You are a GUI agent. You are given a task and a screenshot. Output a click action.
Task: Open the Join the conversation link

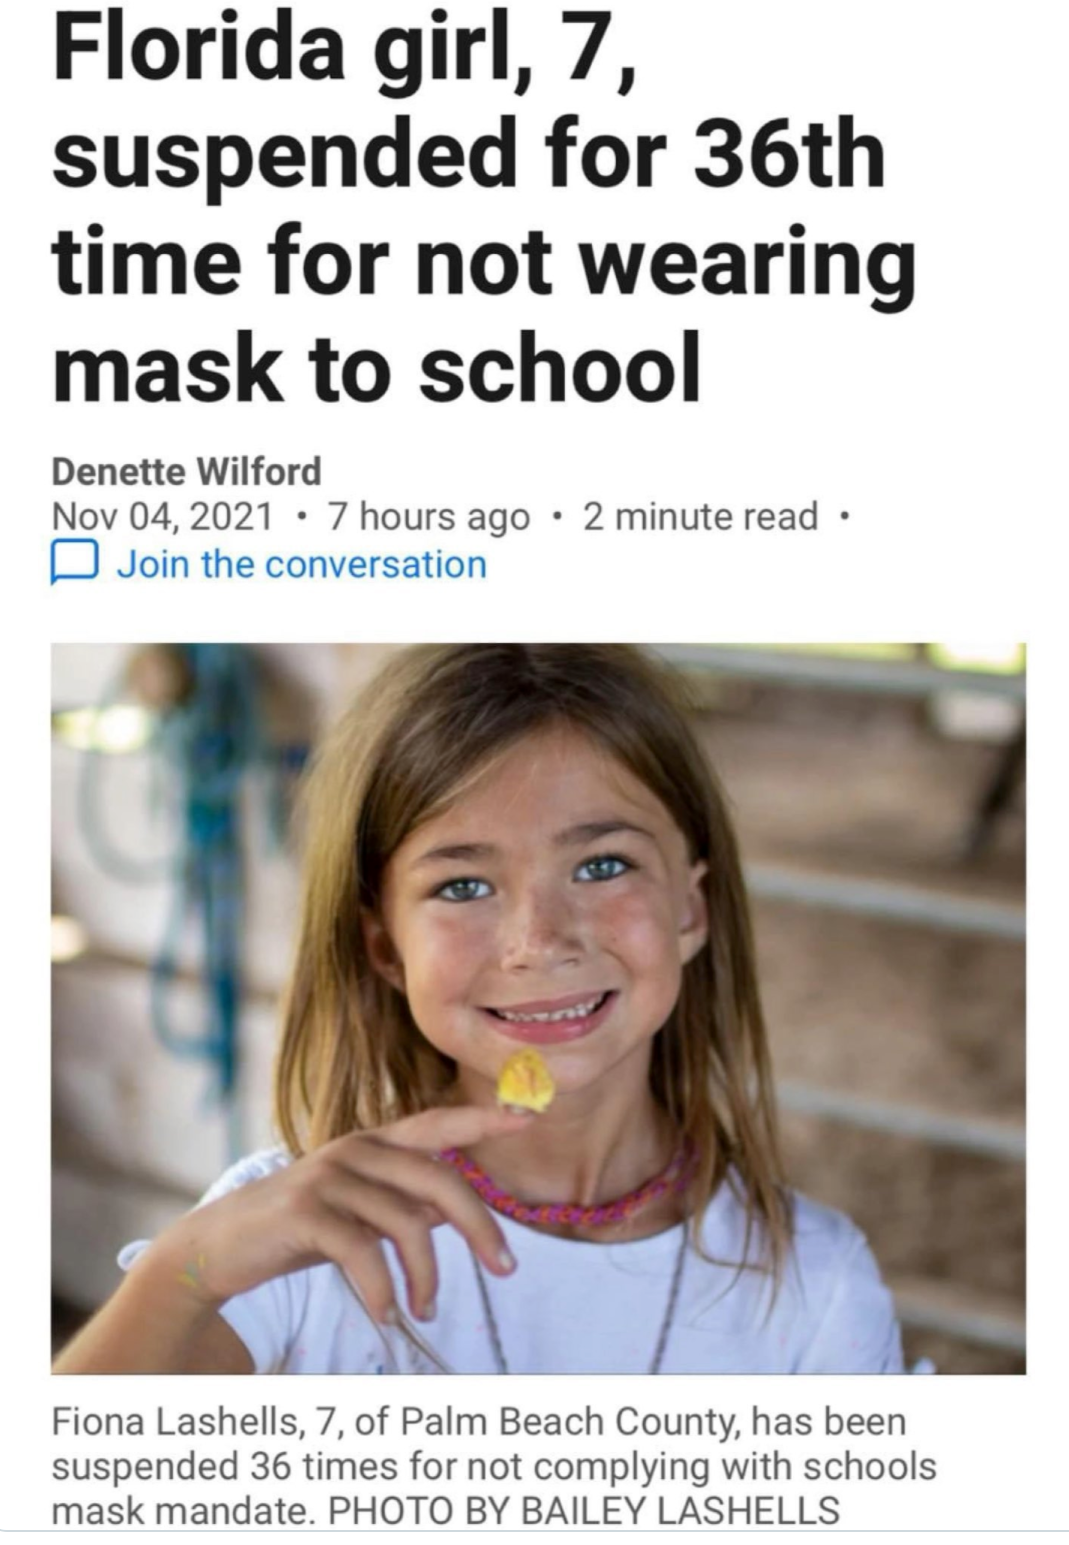(301, 564)
